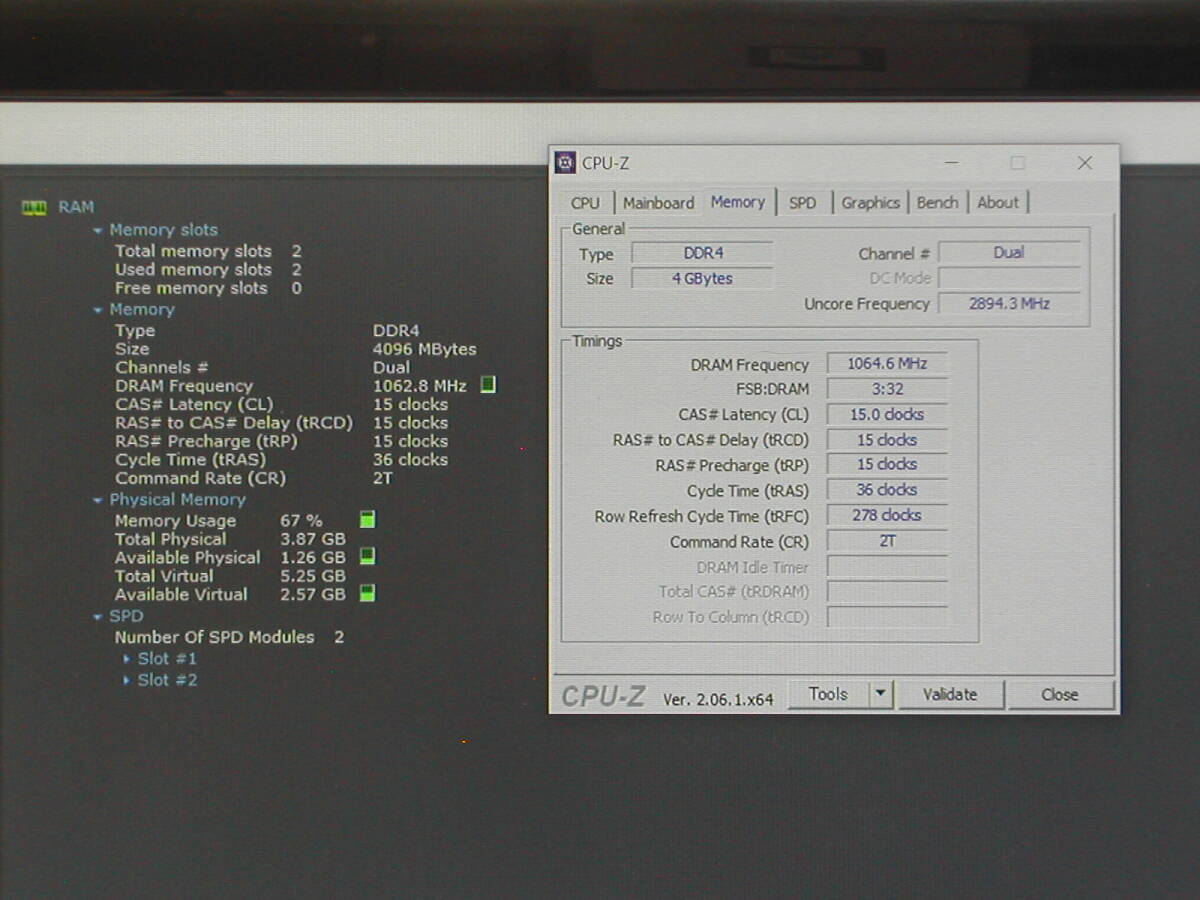Image resolution: width=1200 pixels, height=900 pixels.
Task: Click the Size field showing 4 GBytes
Action: [x=703, y=279]
